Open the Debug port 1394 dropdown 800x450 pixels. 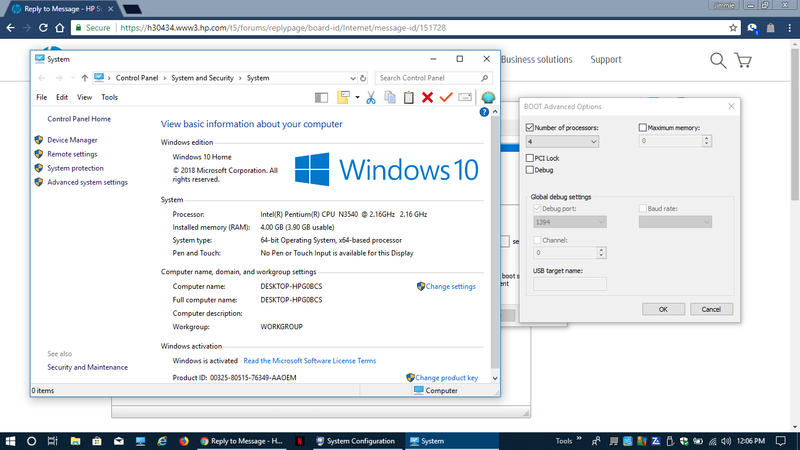[x=570, y=222]
